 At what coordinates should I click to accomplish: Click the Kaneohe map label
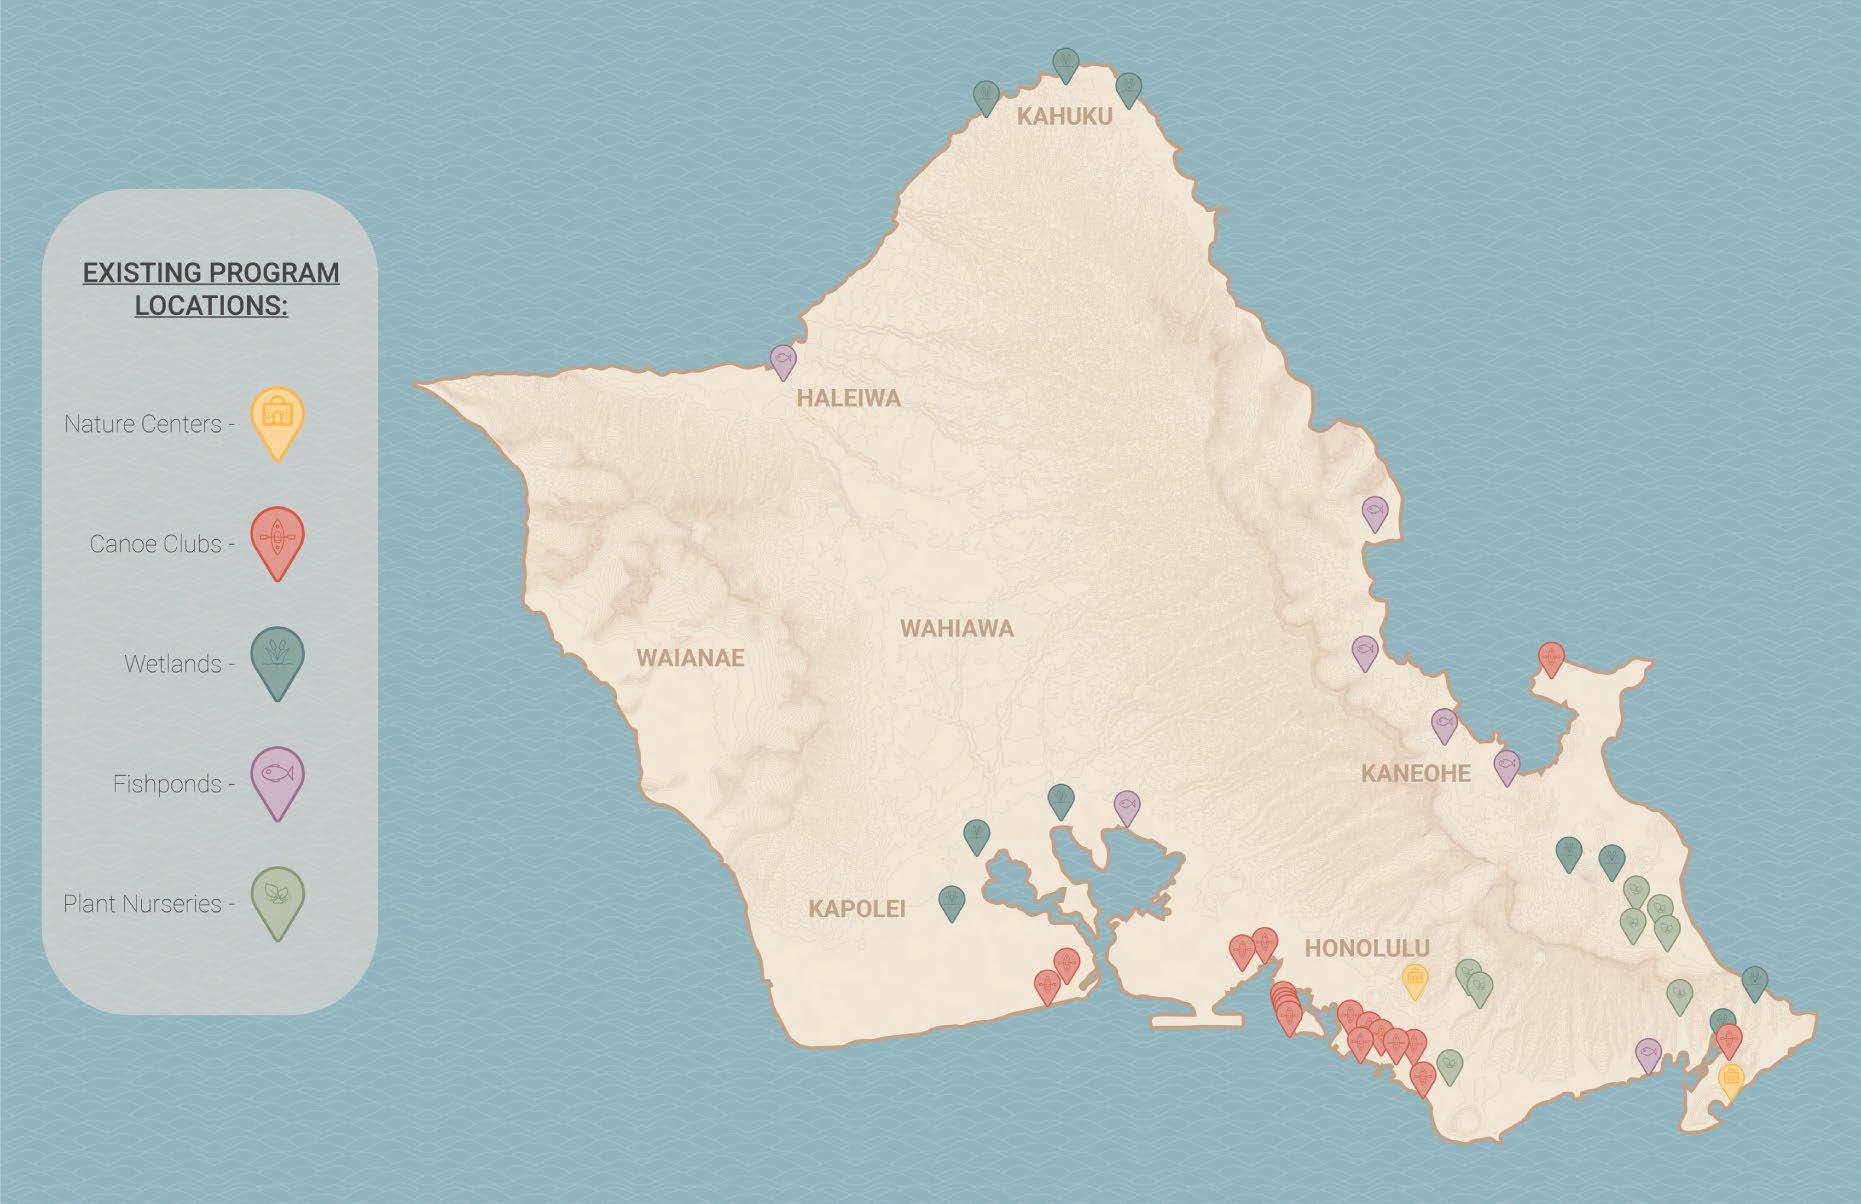click(1416, 773)
